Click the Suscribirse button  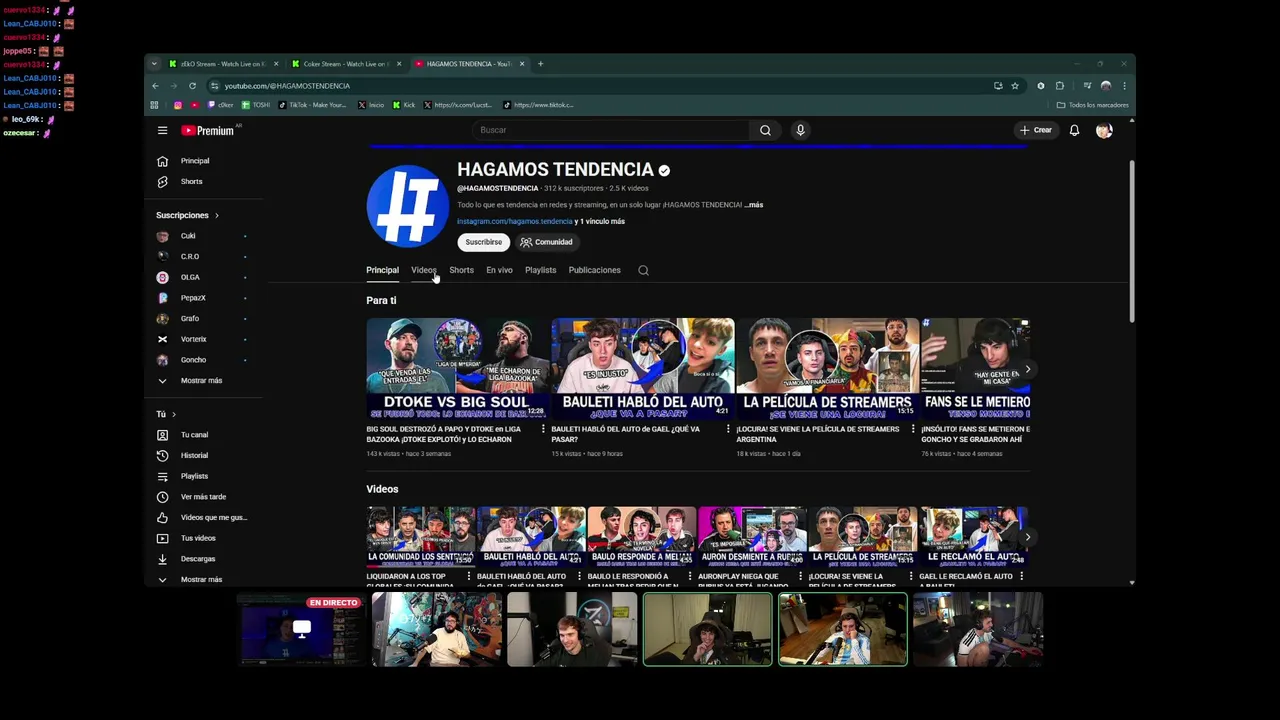[483, 242]
